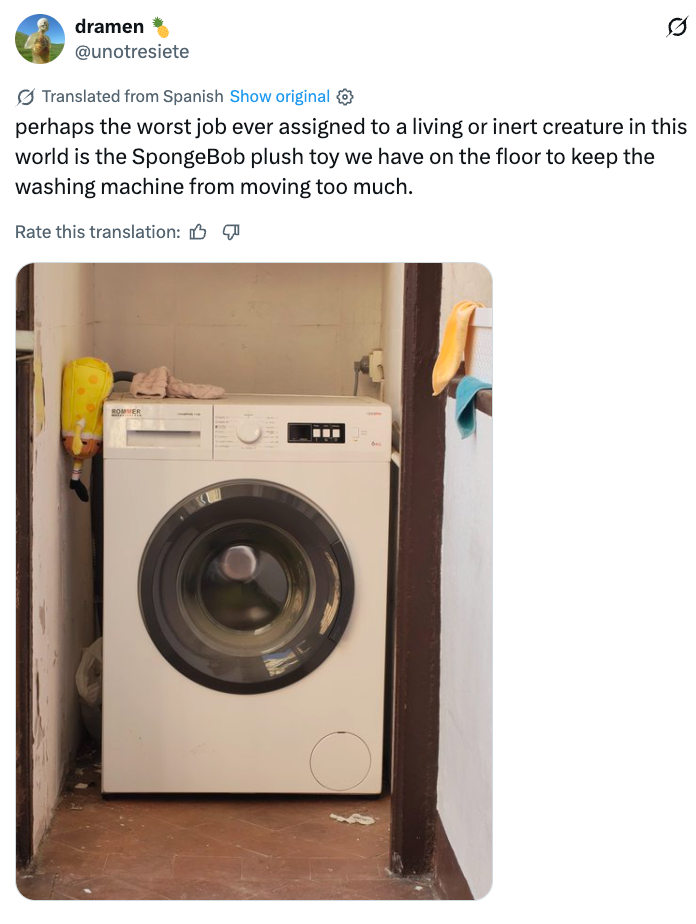
Task: Rate translation with thumbs up
Action: (x=198, y=232)
